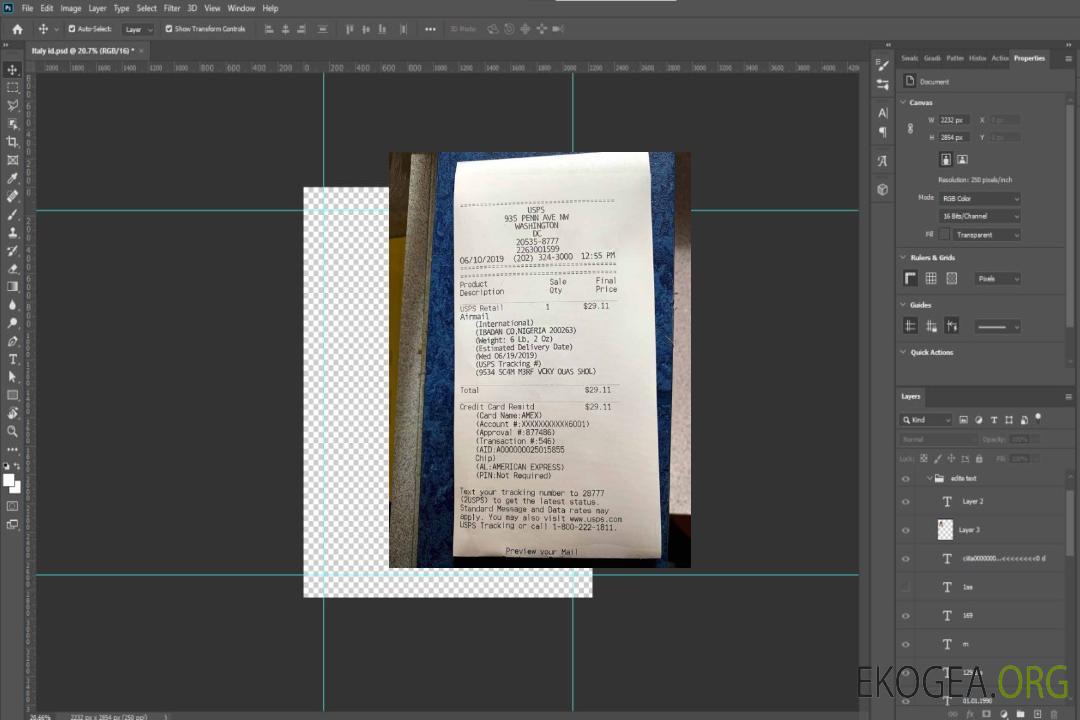1080x720 pixels.
Task: Switch to the Actions panel tab
Action: pos(1000,58)
